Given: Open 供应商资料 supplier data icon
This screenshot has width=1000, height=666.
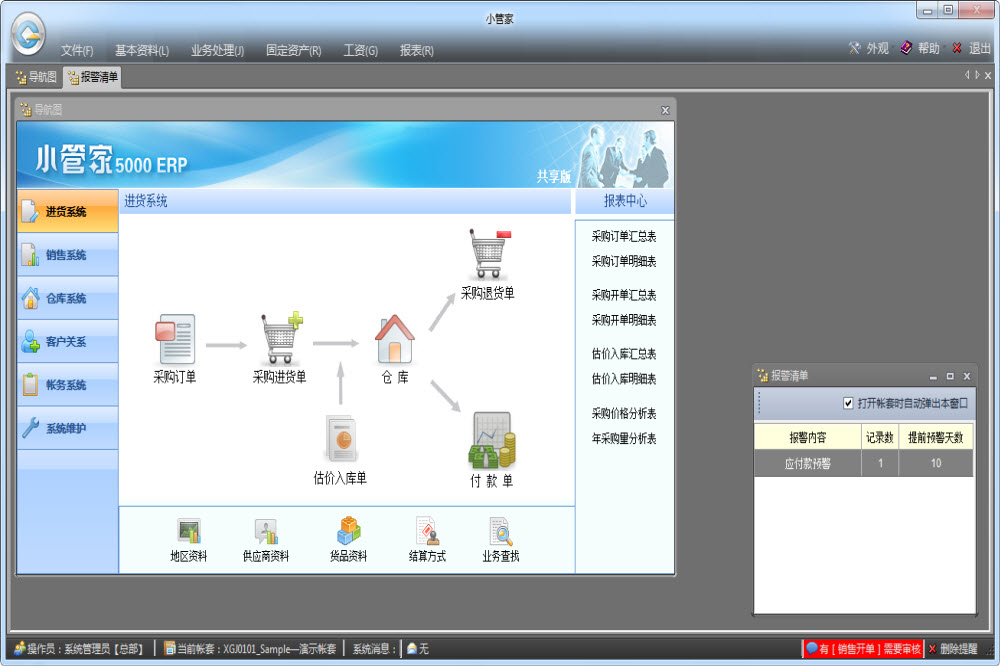Looking at the screenshot, I should pyautogui.click(x=266, y=532).
